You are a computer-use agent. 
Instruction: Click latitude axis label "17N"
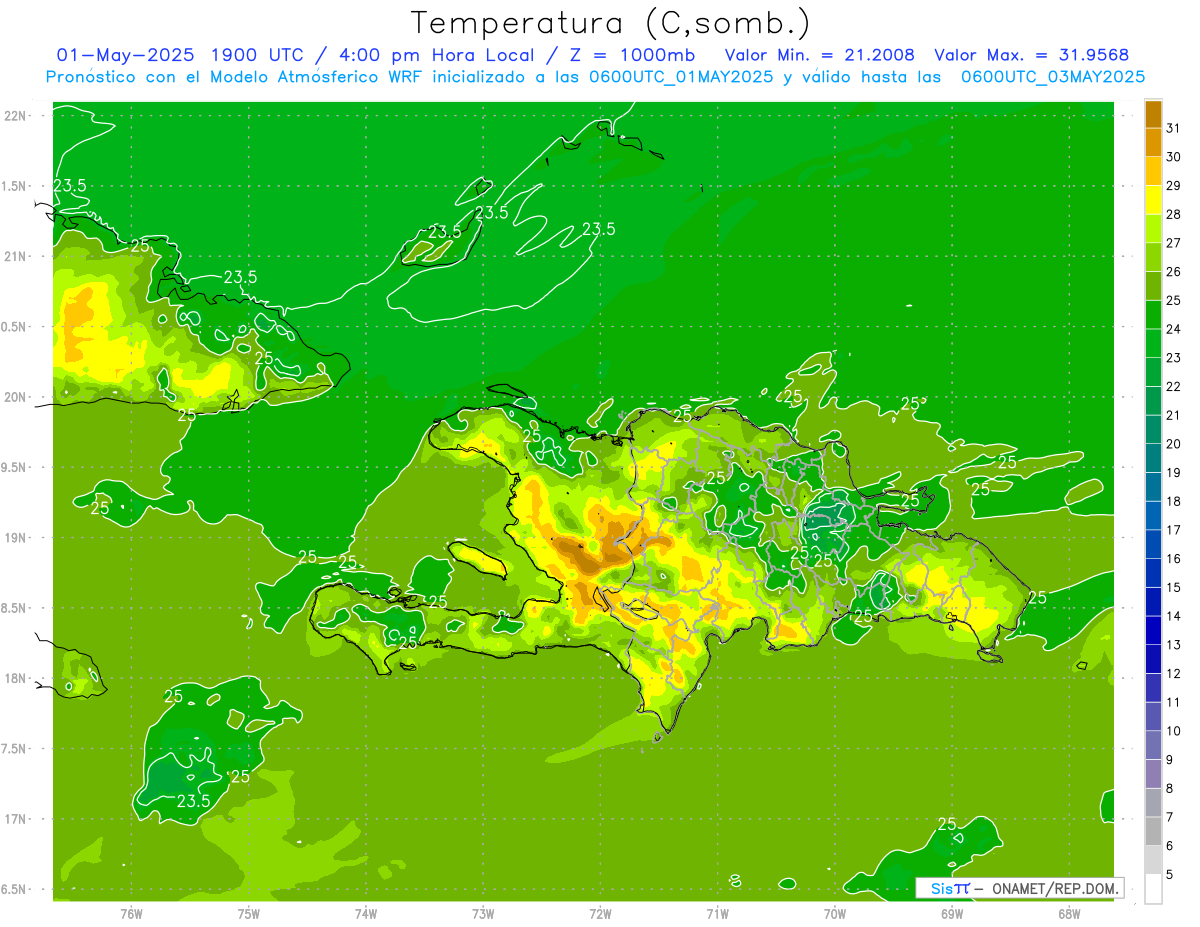(15, 819)
